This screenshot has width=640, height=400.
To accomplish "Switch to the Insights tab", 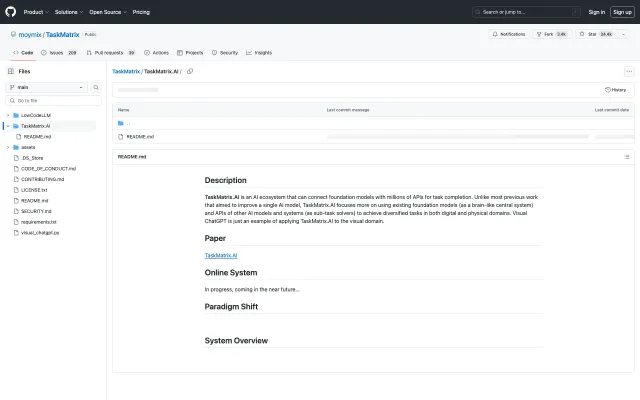I will click(x=259, y=53).
